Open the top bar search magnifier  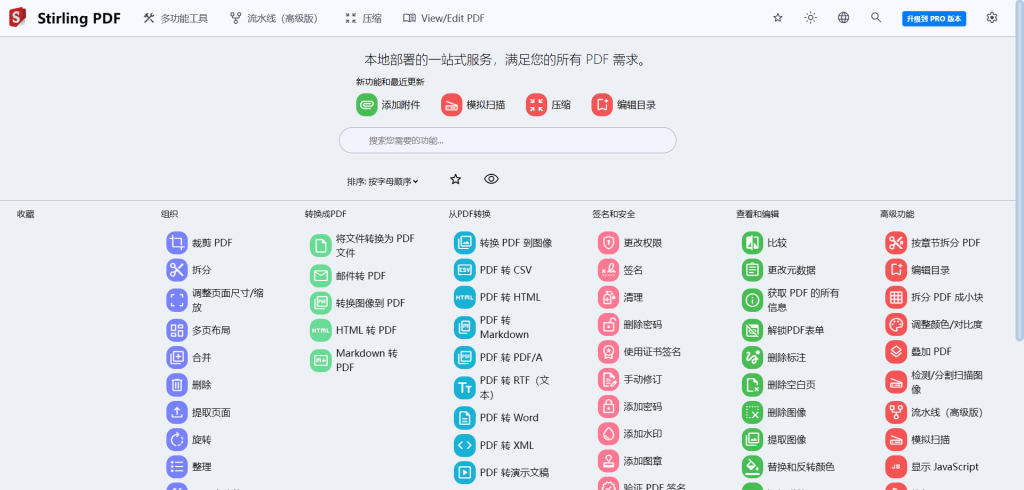(876, 18)
